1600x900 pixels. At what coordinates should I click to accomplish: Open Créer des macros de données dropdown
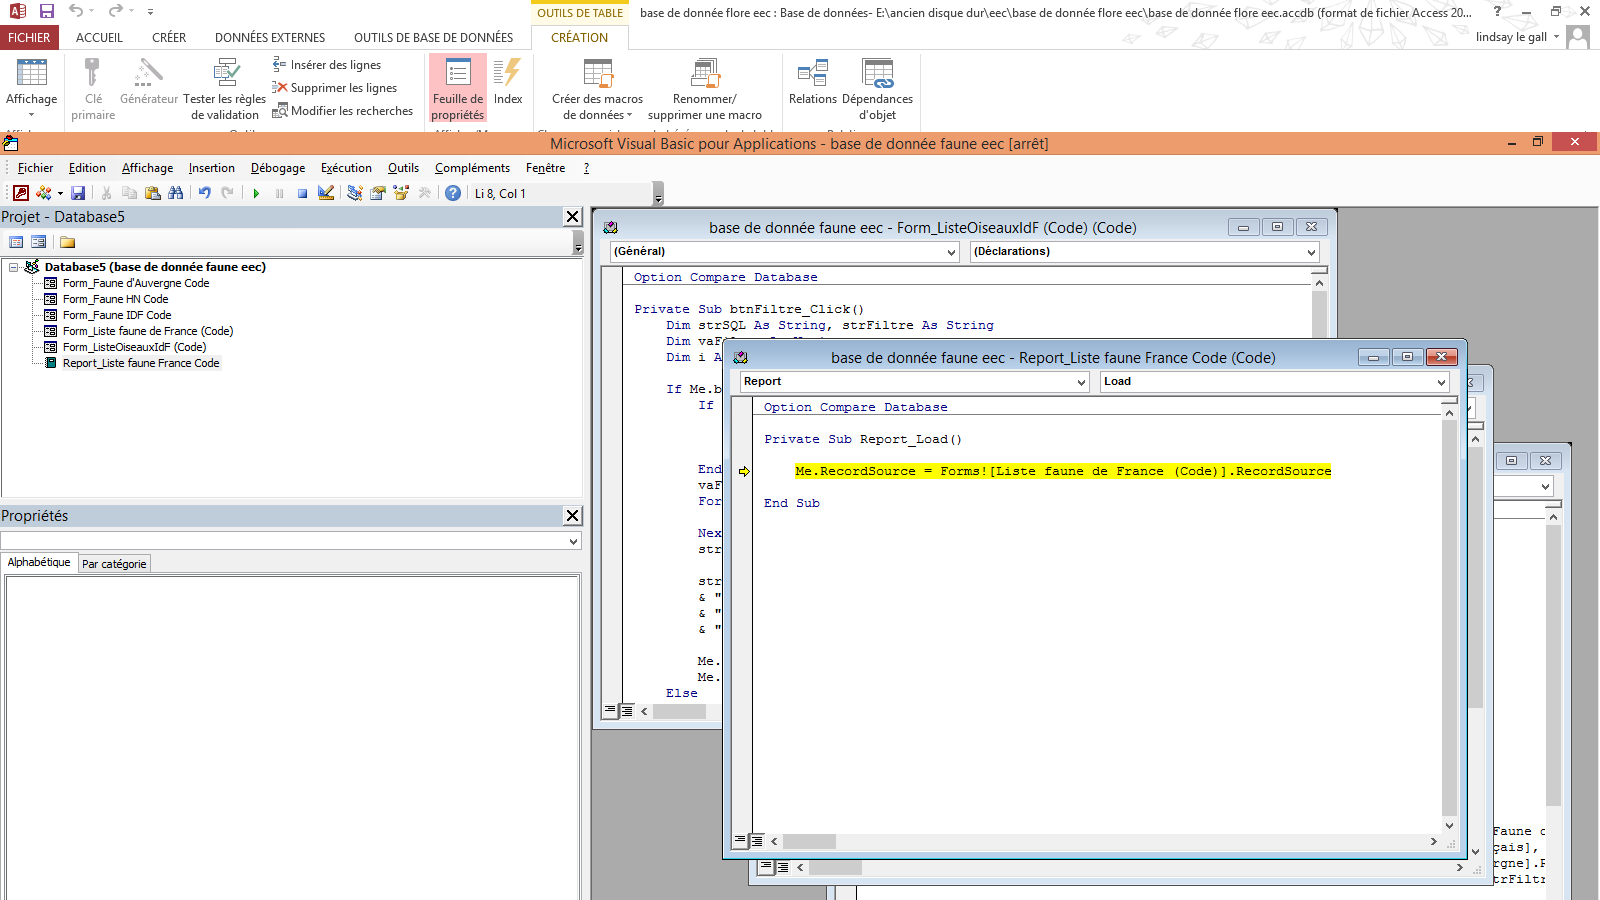pos(598,89)
